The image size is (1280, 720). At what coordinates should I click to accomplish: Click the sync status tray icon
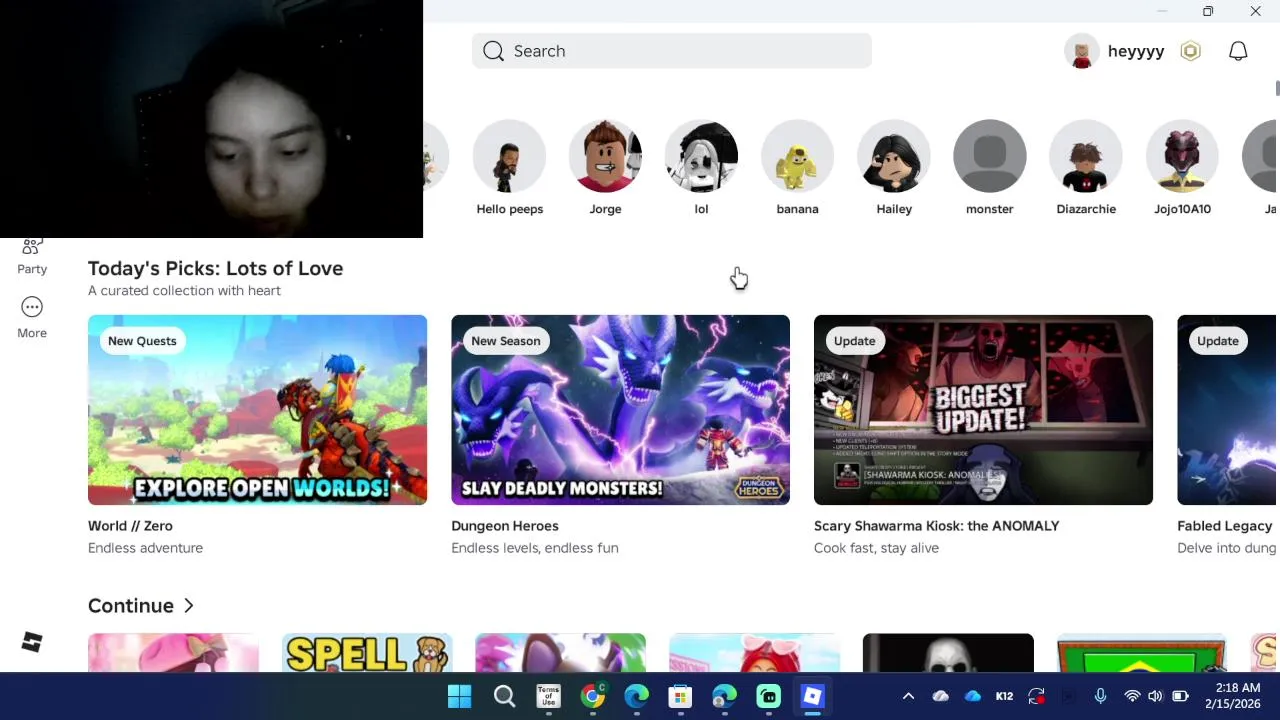tap(1036, 696)
